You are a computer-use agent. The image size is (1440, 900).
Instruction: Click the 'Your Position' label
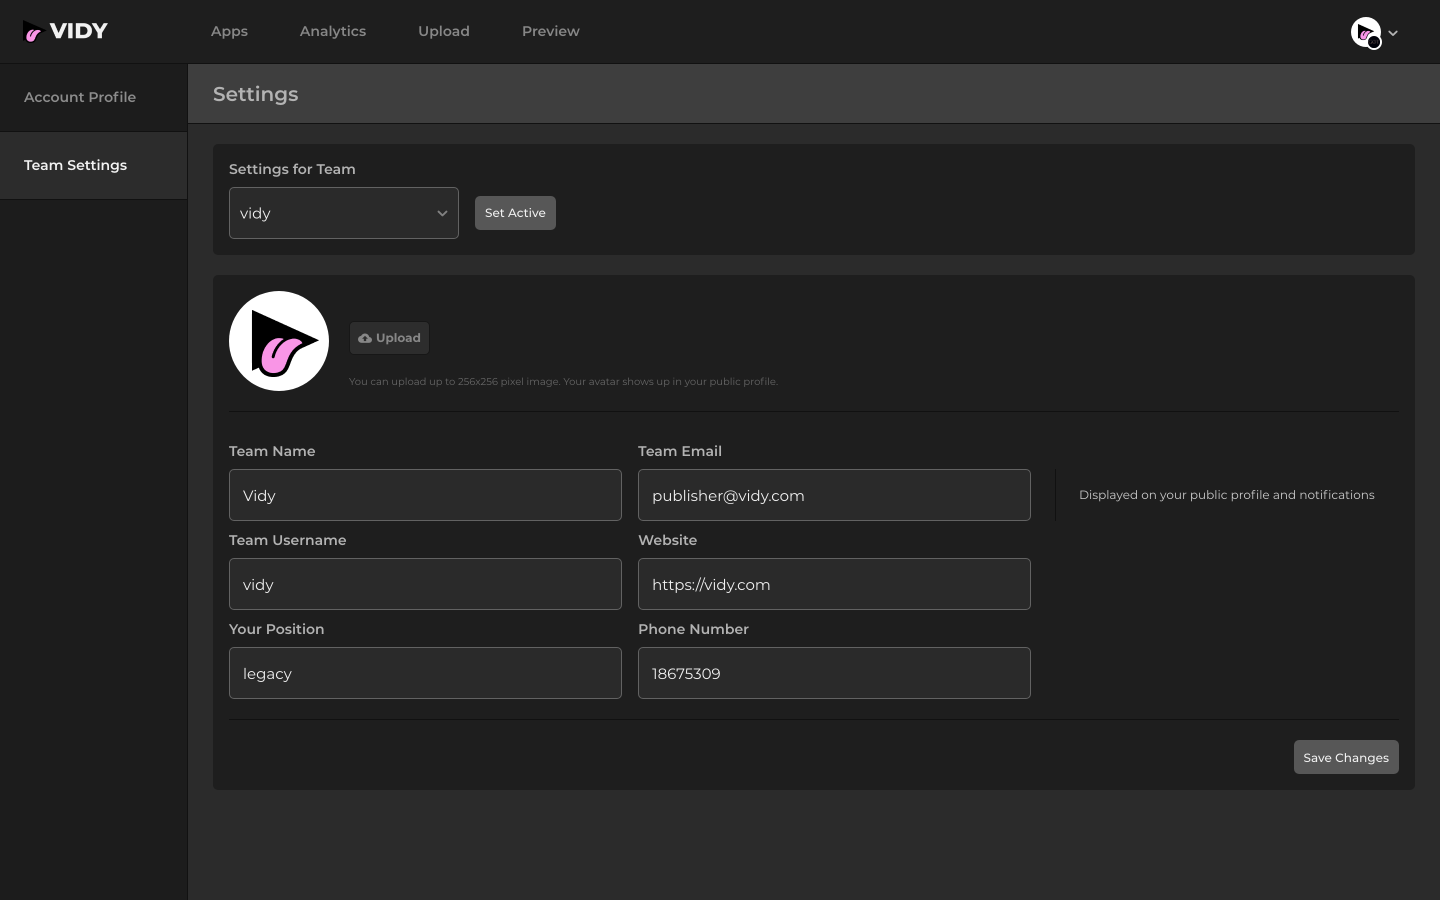277,629
